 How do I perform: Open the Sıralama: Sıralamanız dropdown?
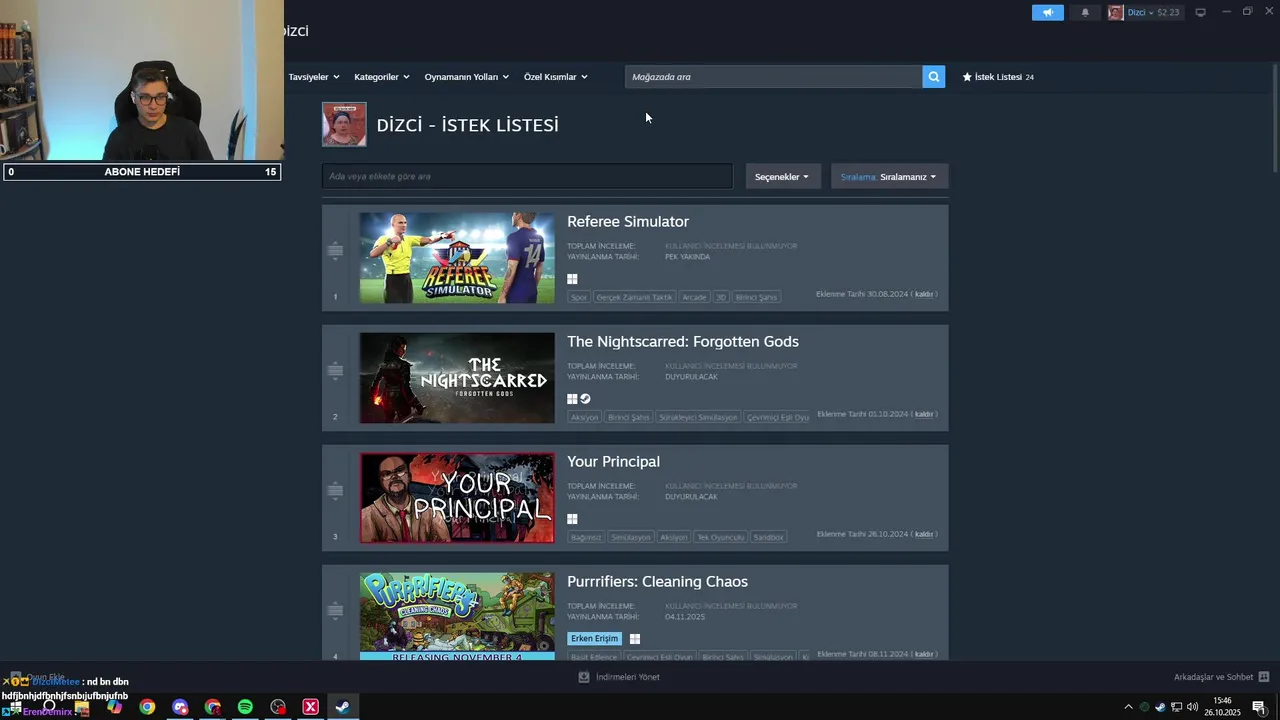coord(889,176)
